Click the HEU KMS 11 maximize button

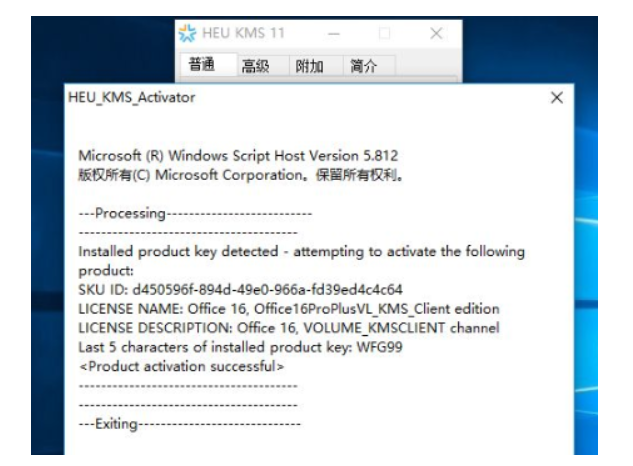coord(385,34)
